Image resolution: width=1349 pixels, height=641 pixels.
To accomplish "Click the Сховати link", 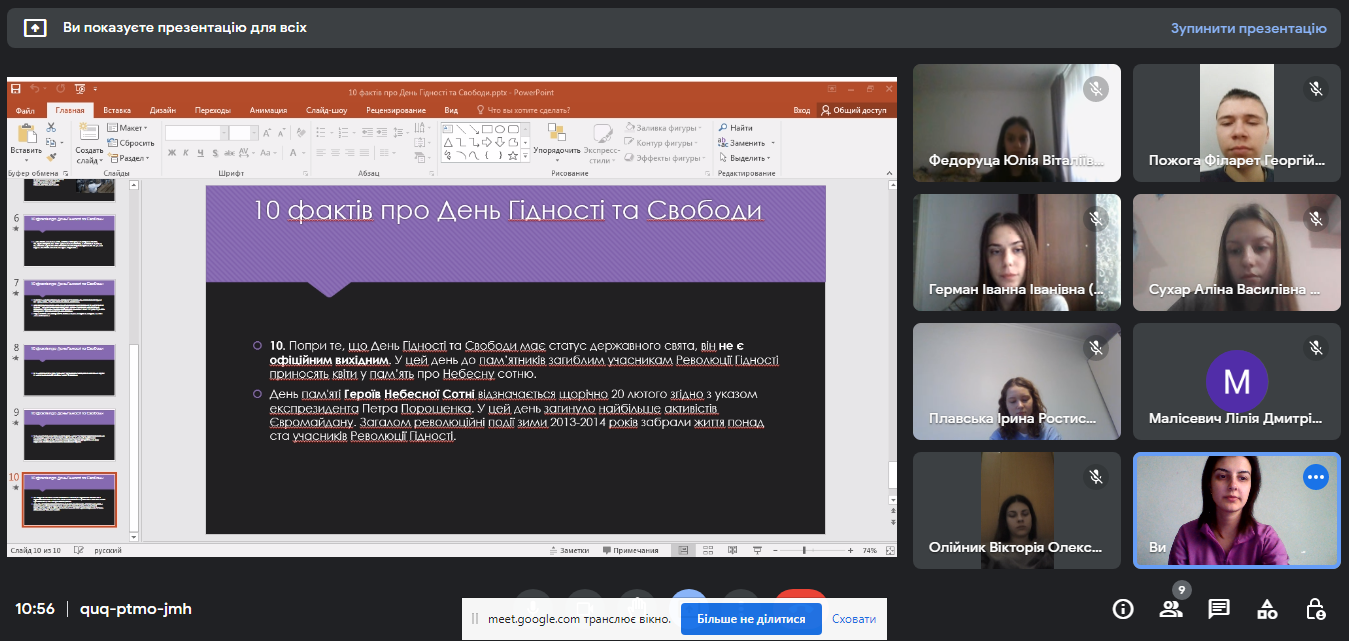I will [x=854, y=619].
